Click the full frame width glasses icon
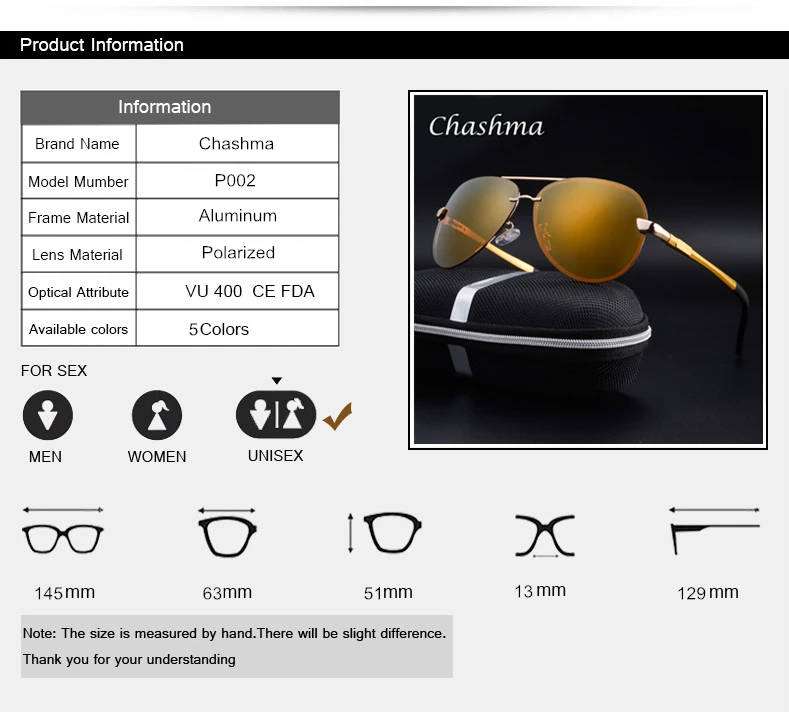Screen dimensions: 789x712 (x=63, y=531)
